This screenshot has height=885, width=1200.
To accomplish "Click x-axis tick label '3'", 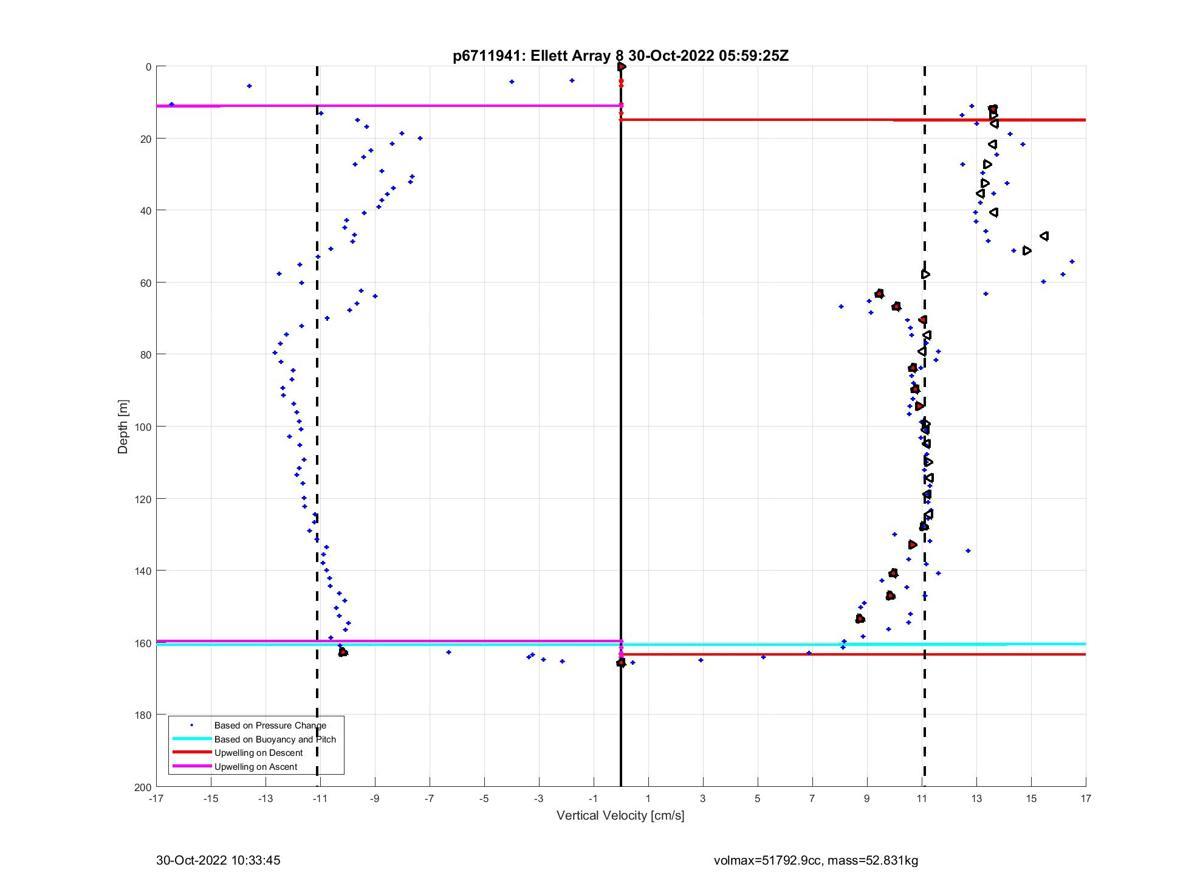I will click(703, 798).
